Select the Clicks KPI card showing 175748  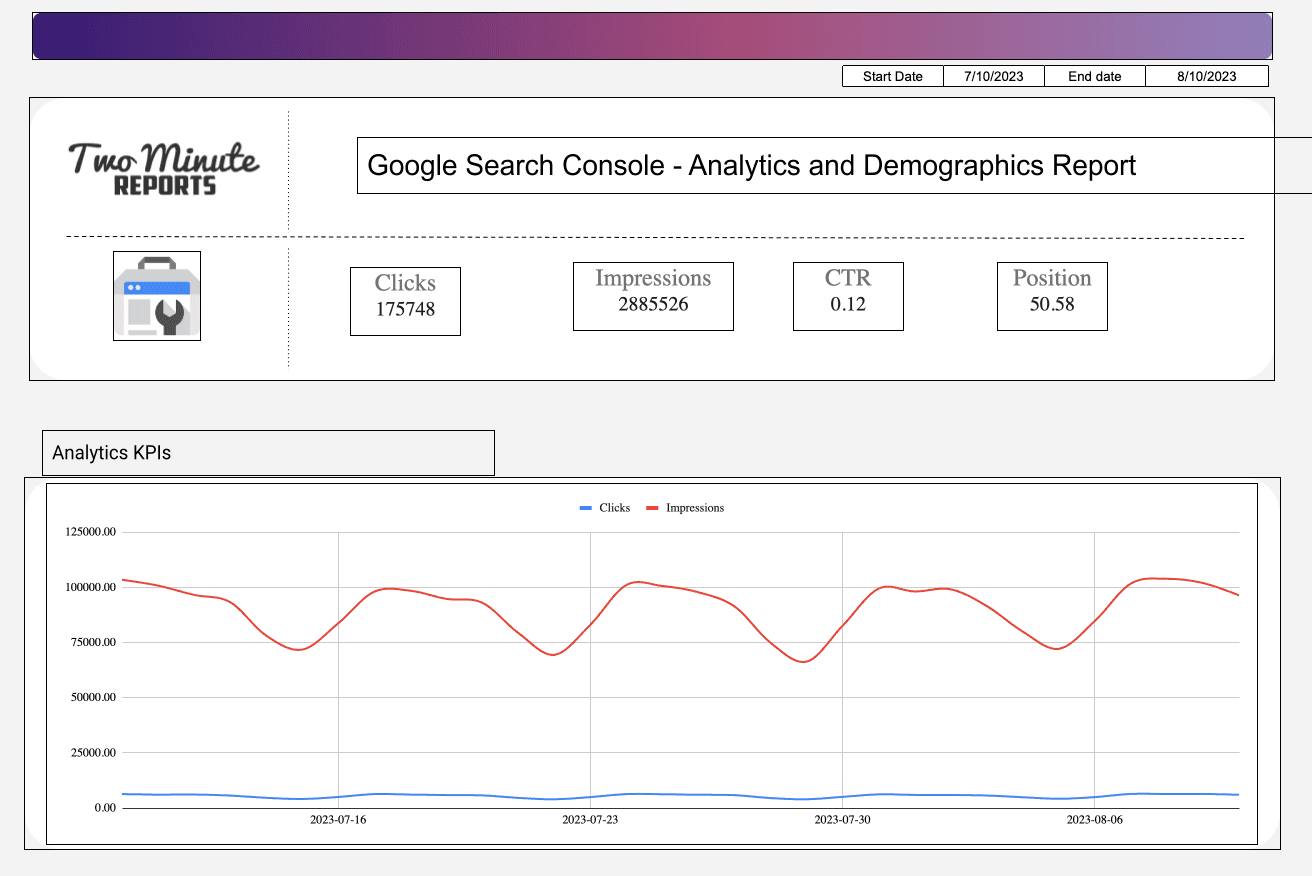(405, 300)
